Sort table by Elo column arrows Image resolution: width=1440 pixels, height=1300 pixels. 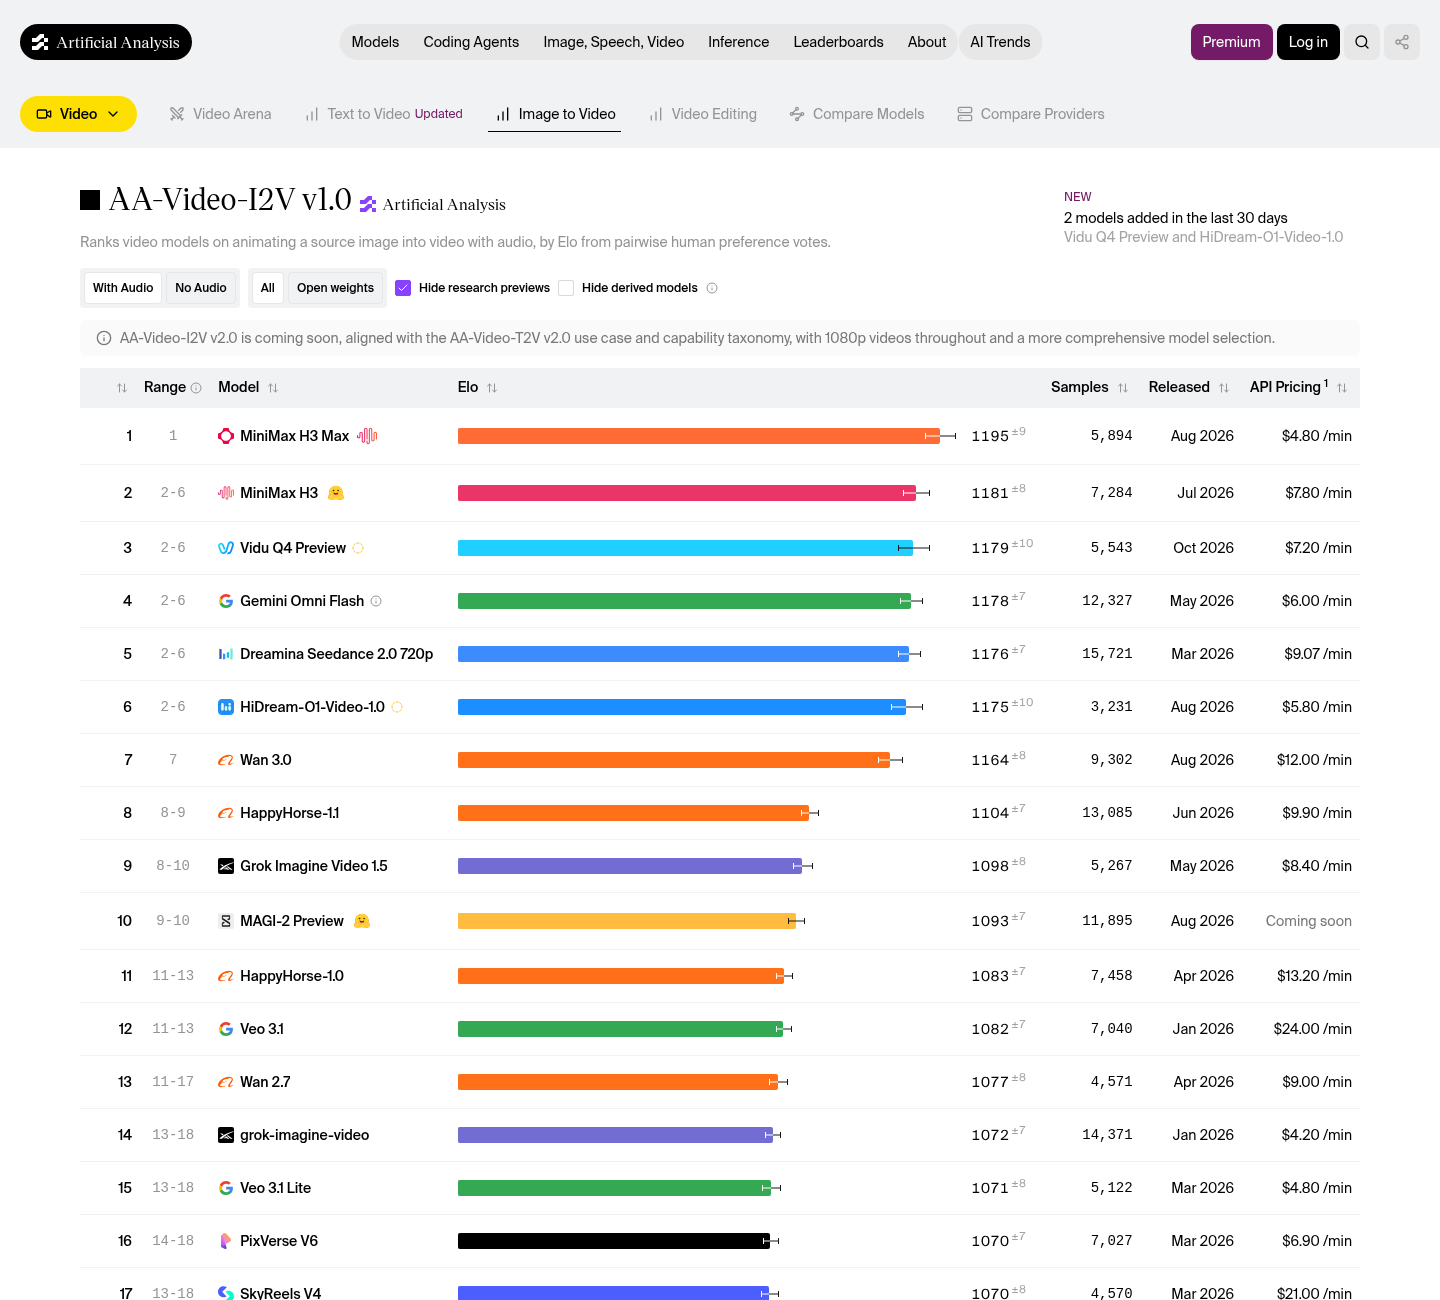coord(492,388)
